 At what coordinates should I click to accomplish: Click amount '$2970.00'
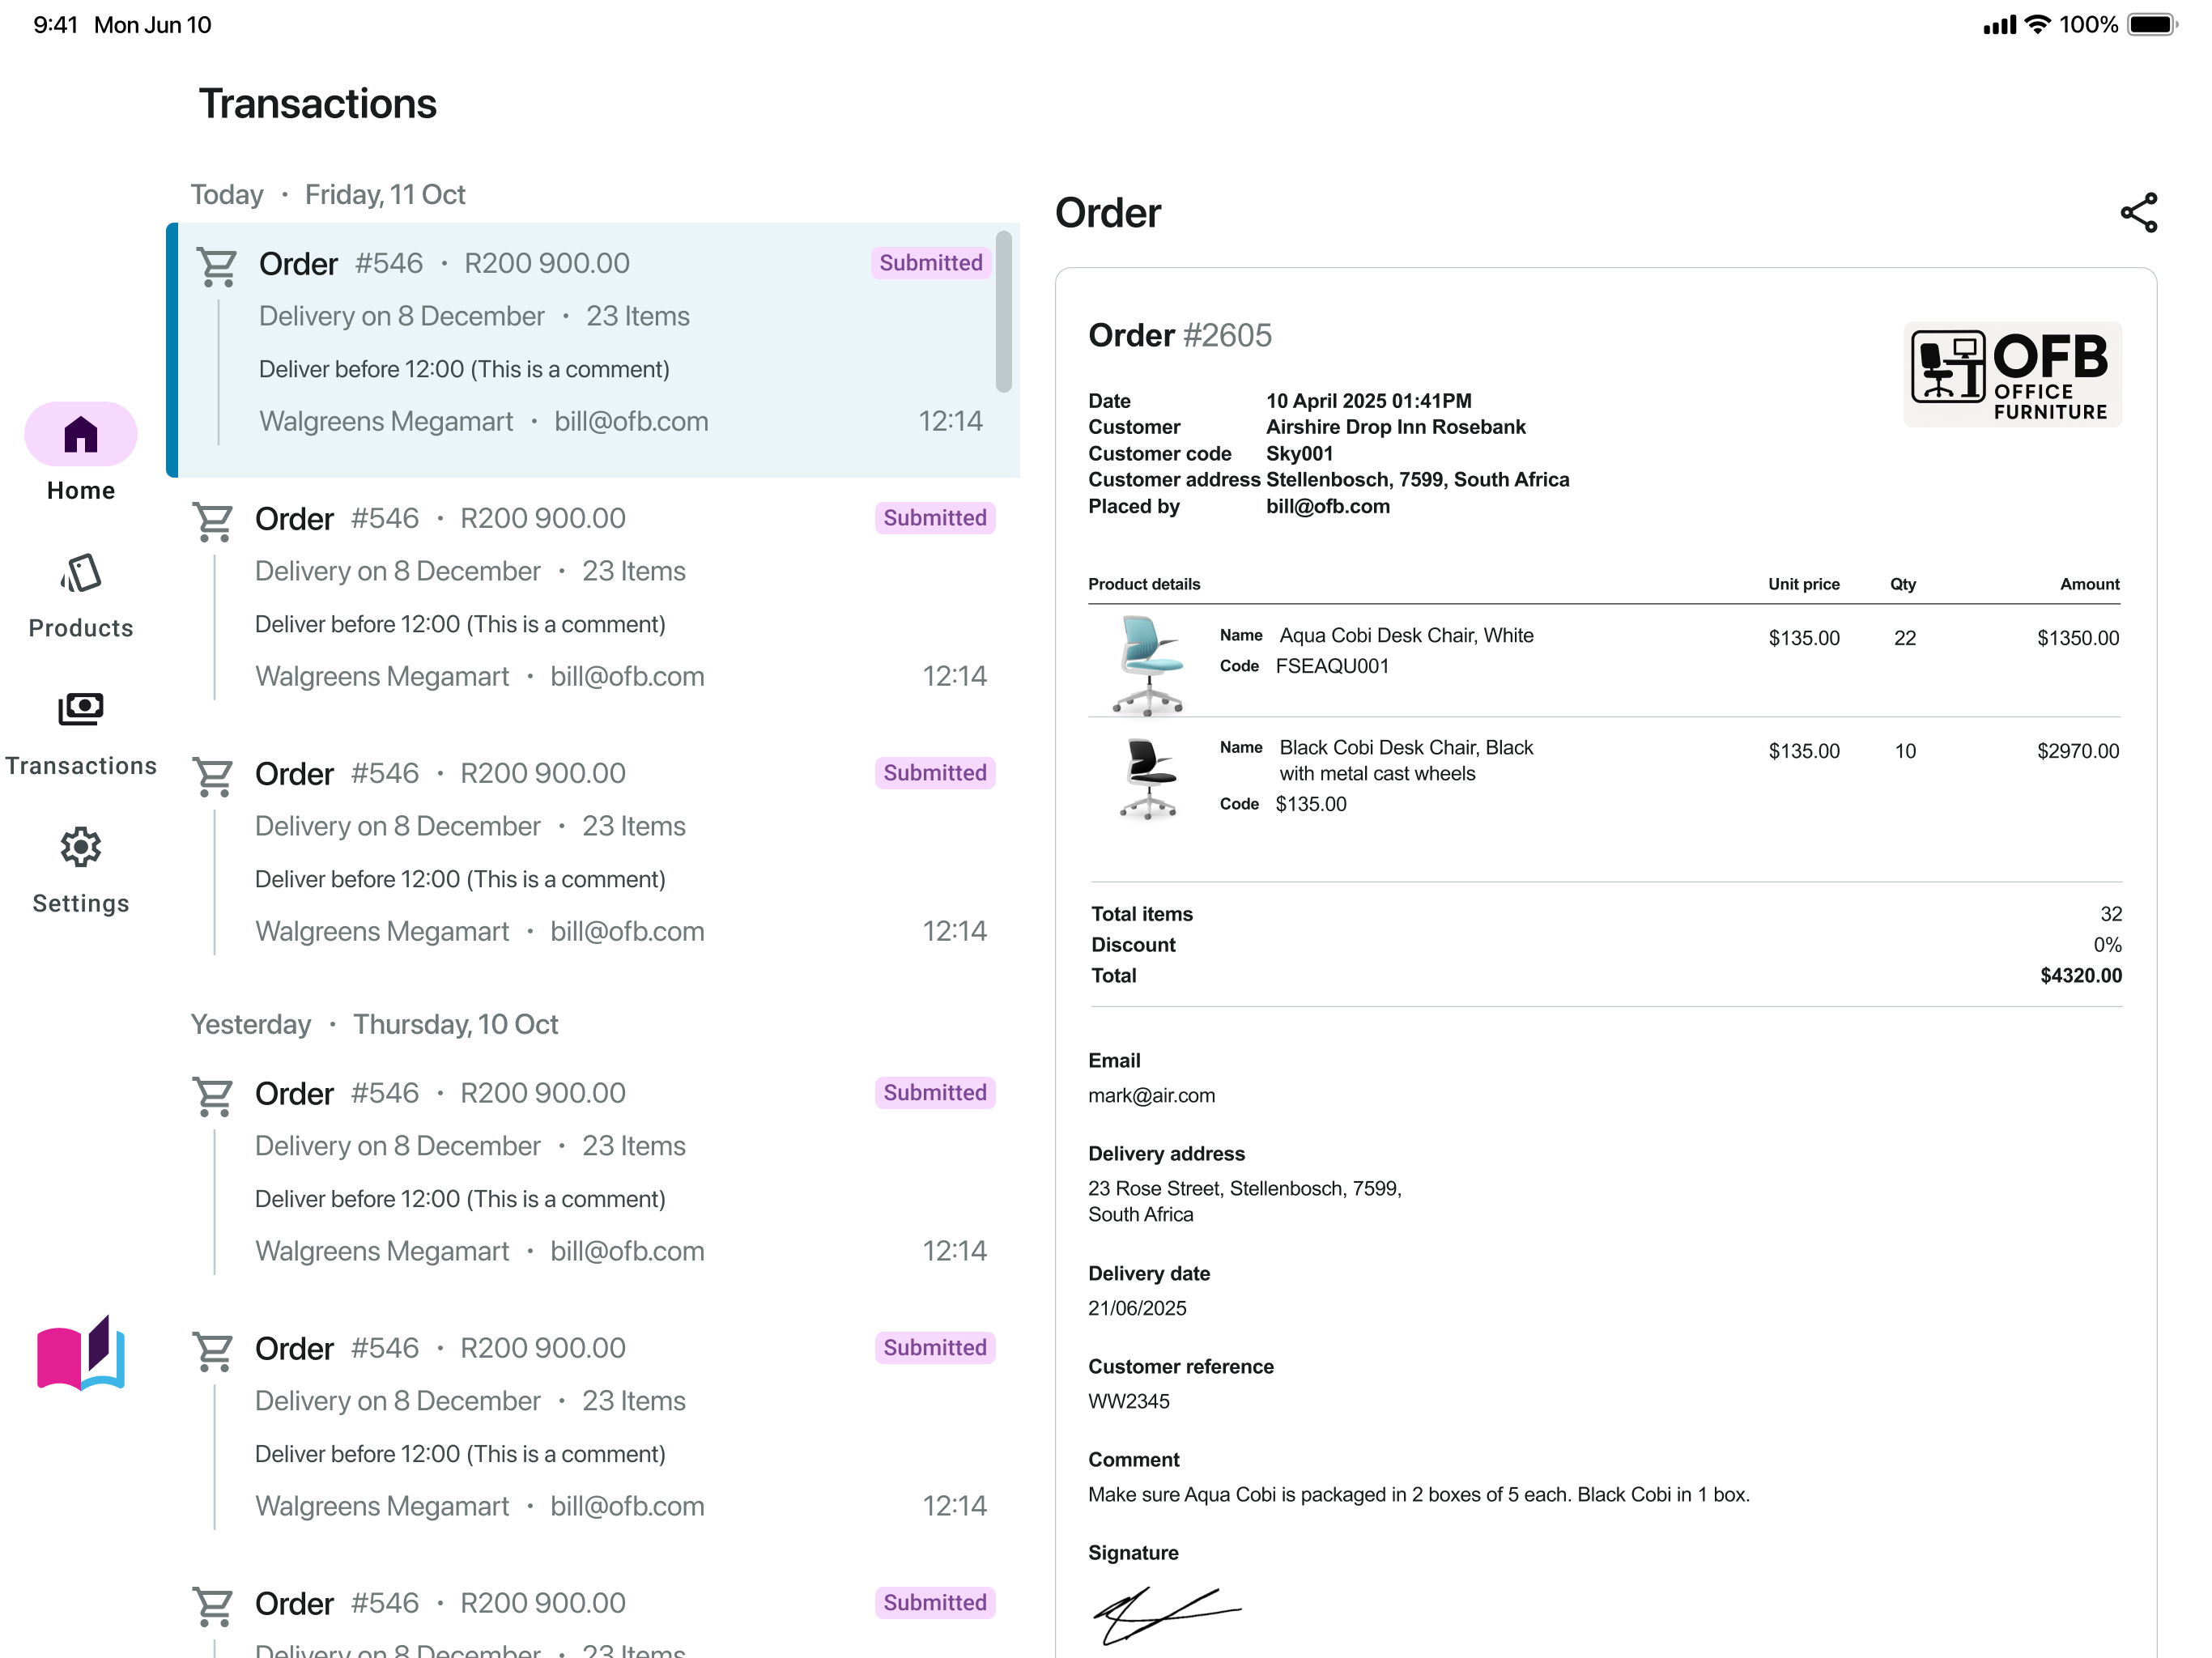click(x=2078, y=751)
